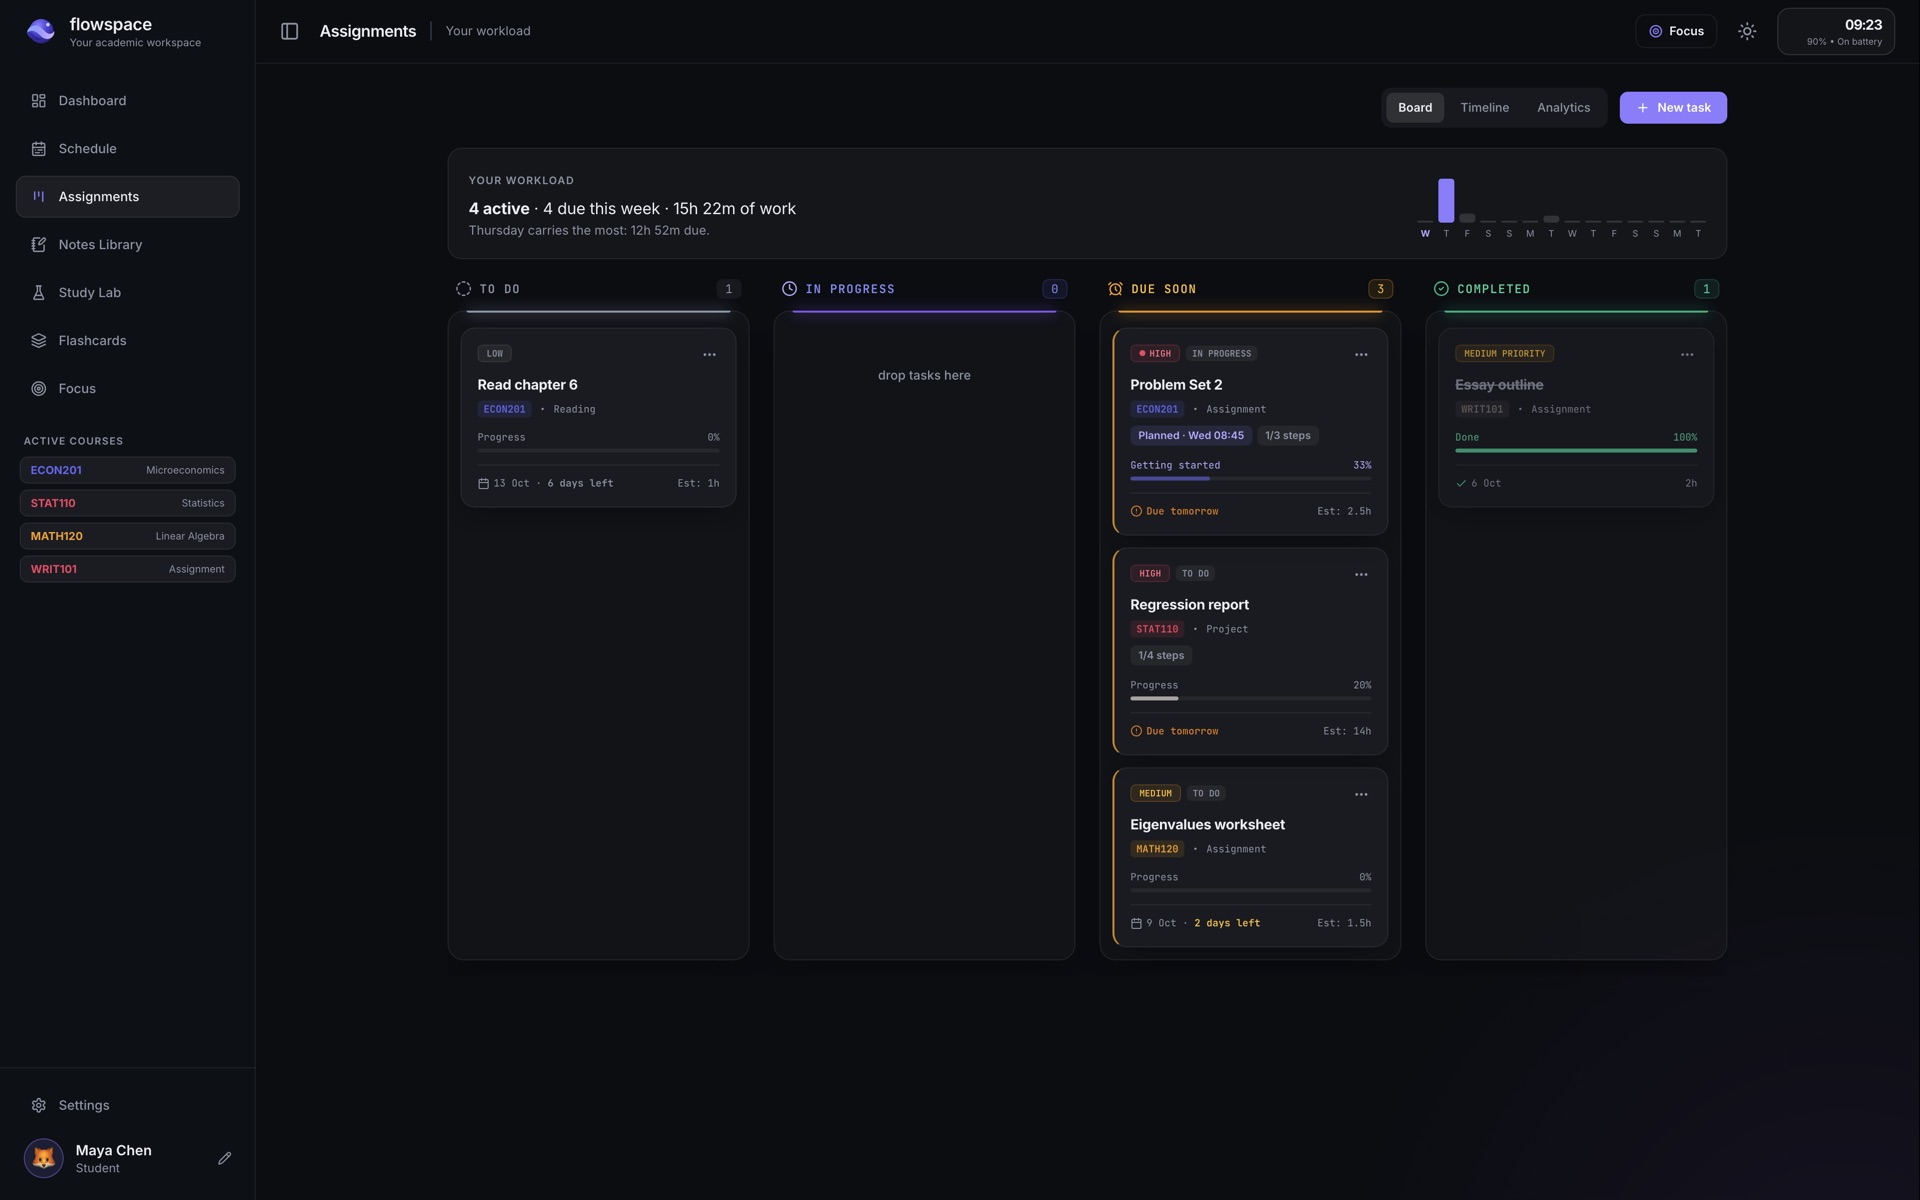This screenshot has height=1200, width=1920.
Task: Click check icon beside 6 Oct
Action: (1461, 484)
